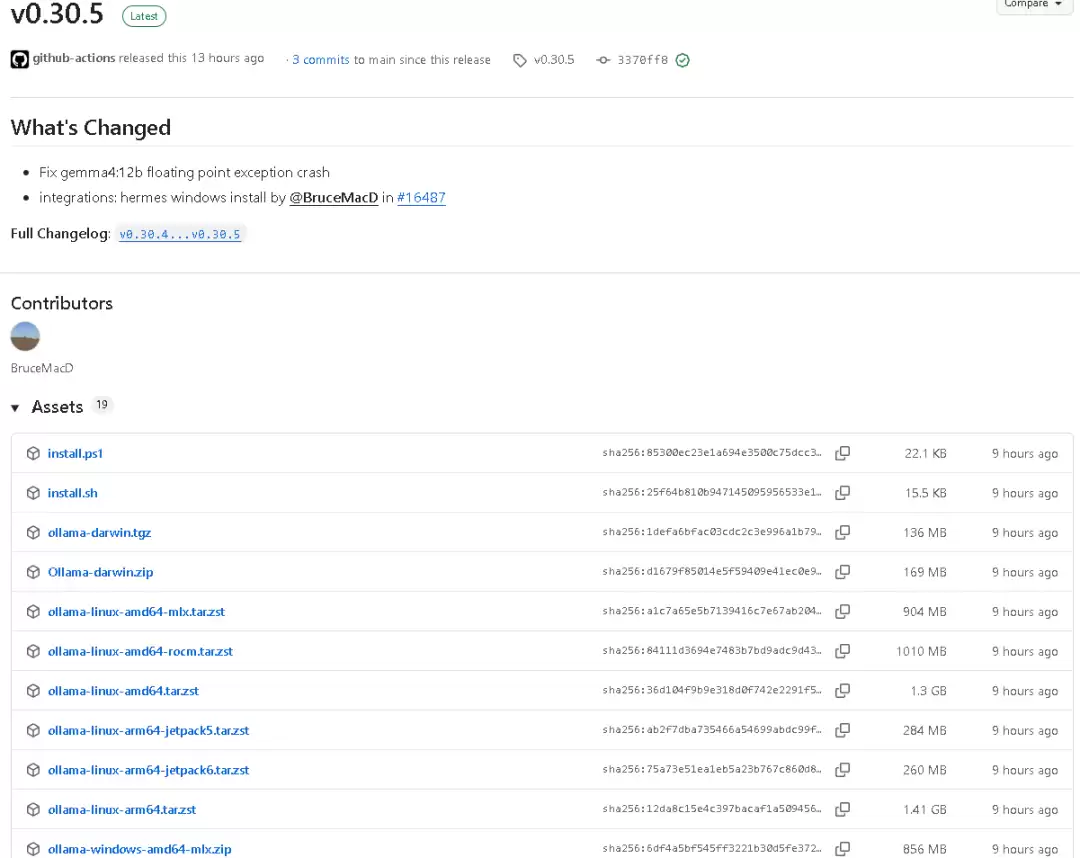The width and height of the screenshot is (1080, 858).
Task: Click the 904 MB size value
Action: coord(924,611)
